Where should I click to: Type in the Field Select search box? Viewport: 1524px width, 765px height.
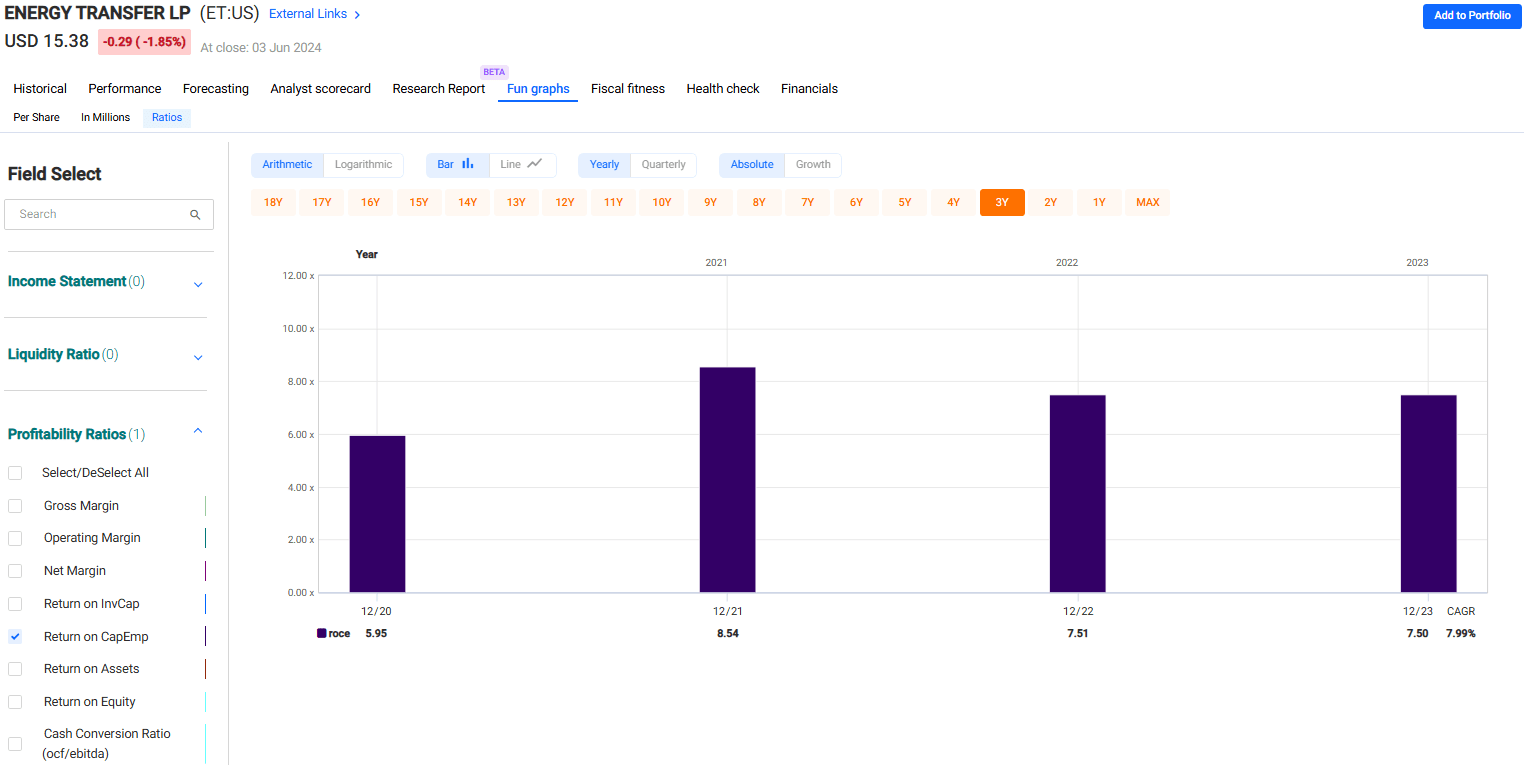point(100,214)
